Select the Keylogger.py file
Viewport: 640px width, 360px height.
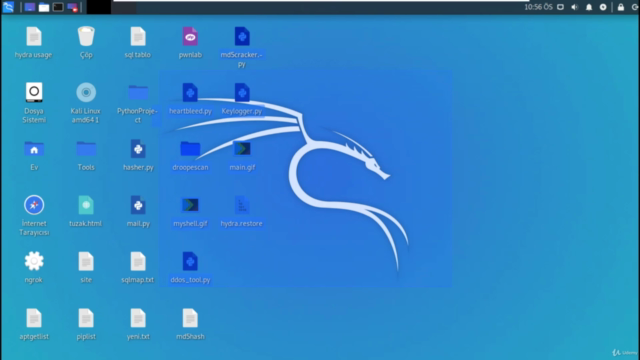pyautogui.click(x=242, y=99)
